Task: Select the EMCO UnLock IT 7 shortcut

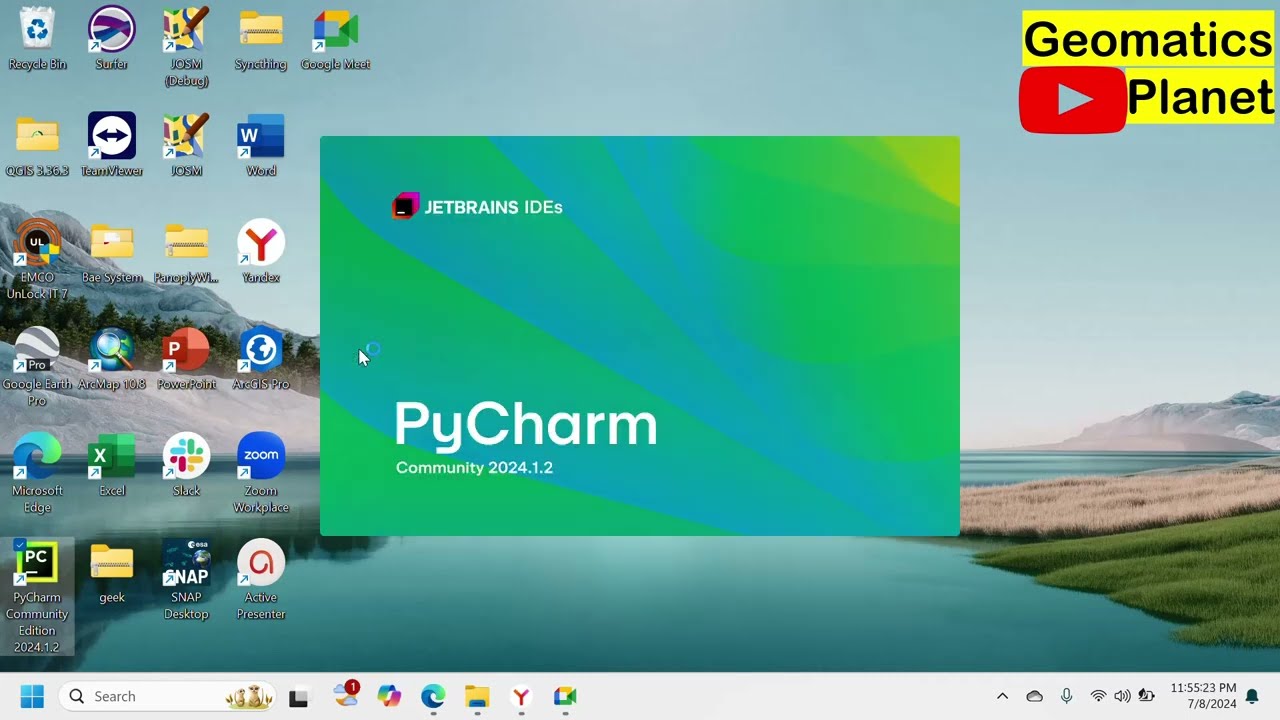Action: click(37, 260)
